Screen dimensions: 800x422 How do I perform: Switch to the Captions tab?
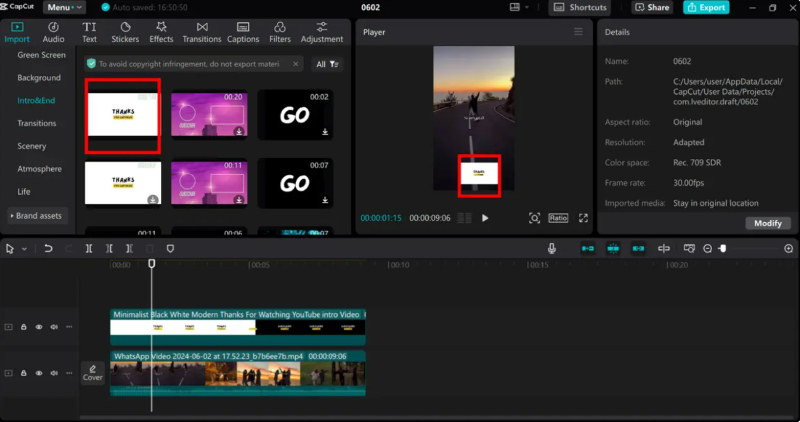pos(242,31)
